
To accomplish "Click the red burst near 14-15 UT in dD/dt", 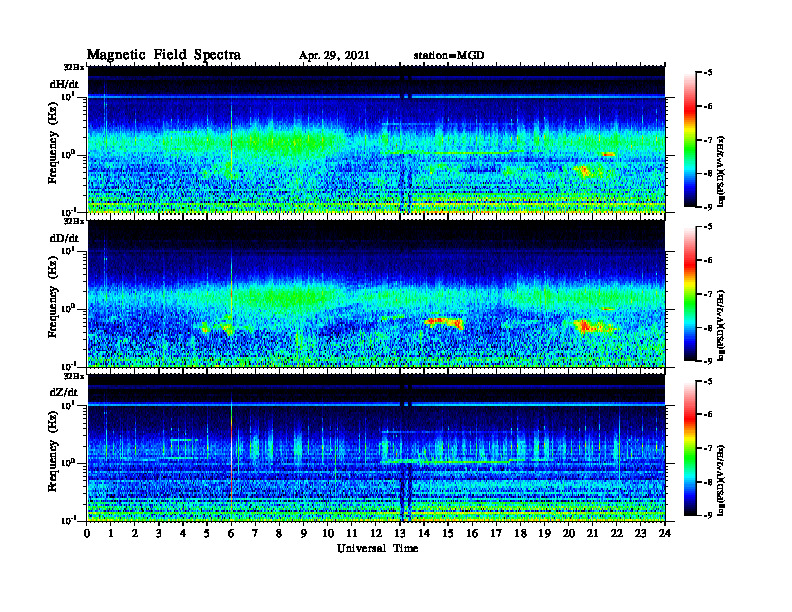I will pyautogui.click(x=443, y=322).
